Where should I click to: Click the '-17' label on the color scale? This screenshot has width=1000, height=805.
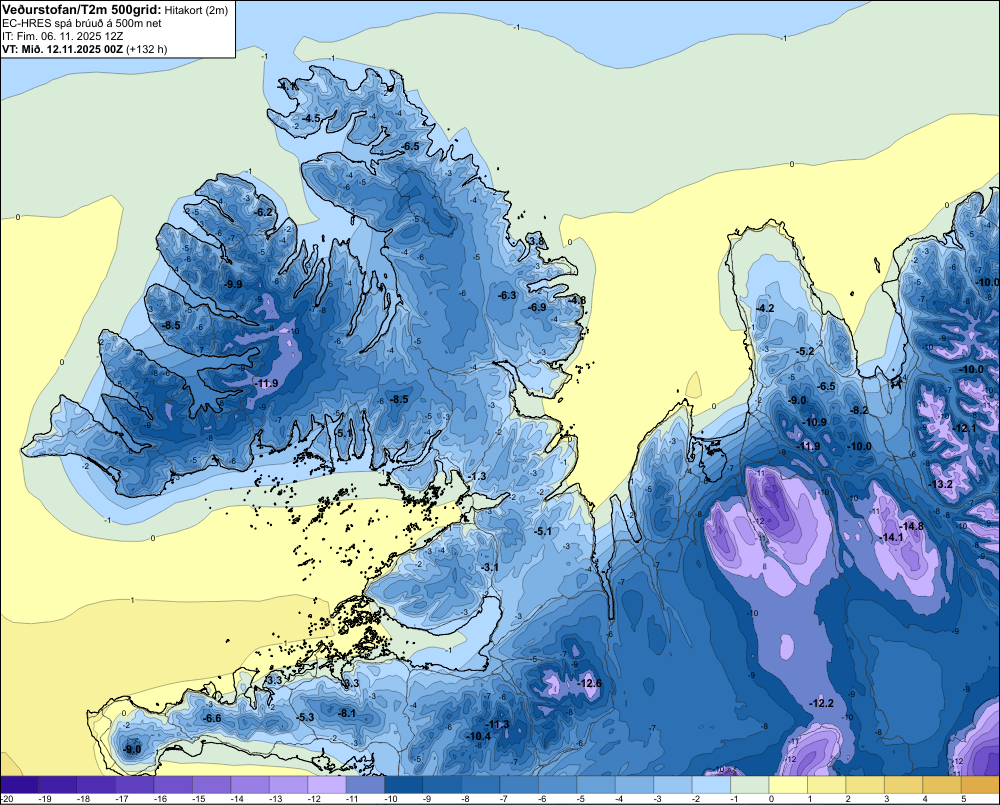[x=122, y=799]
